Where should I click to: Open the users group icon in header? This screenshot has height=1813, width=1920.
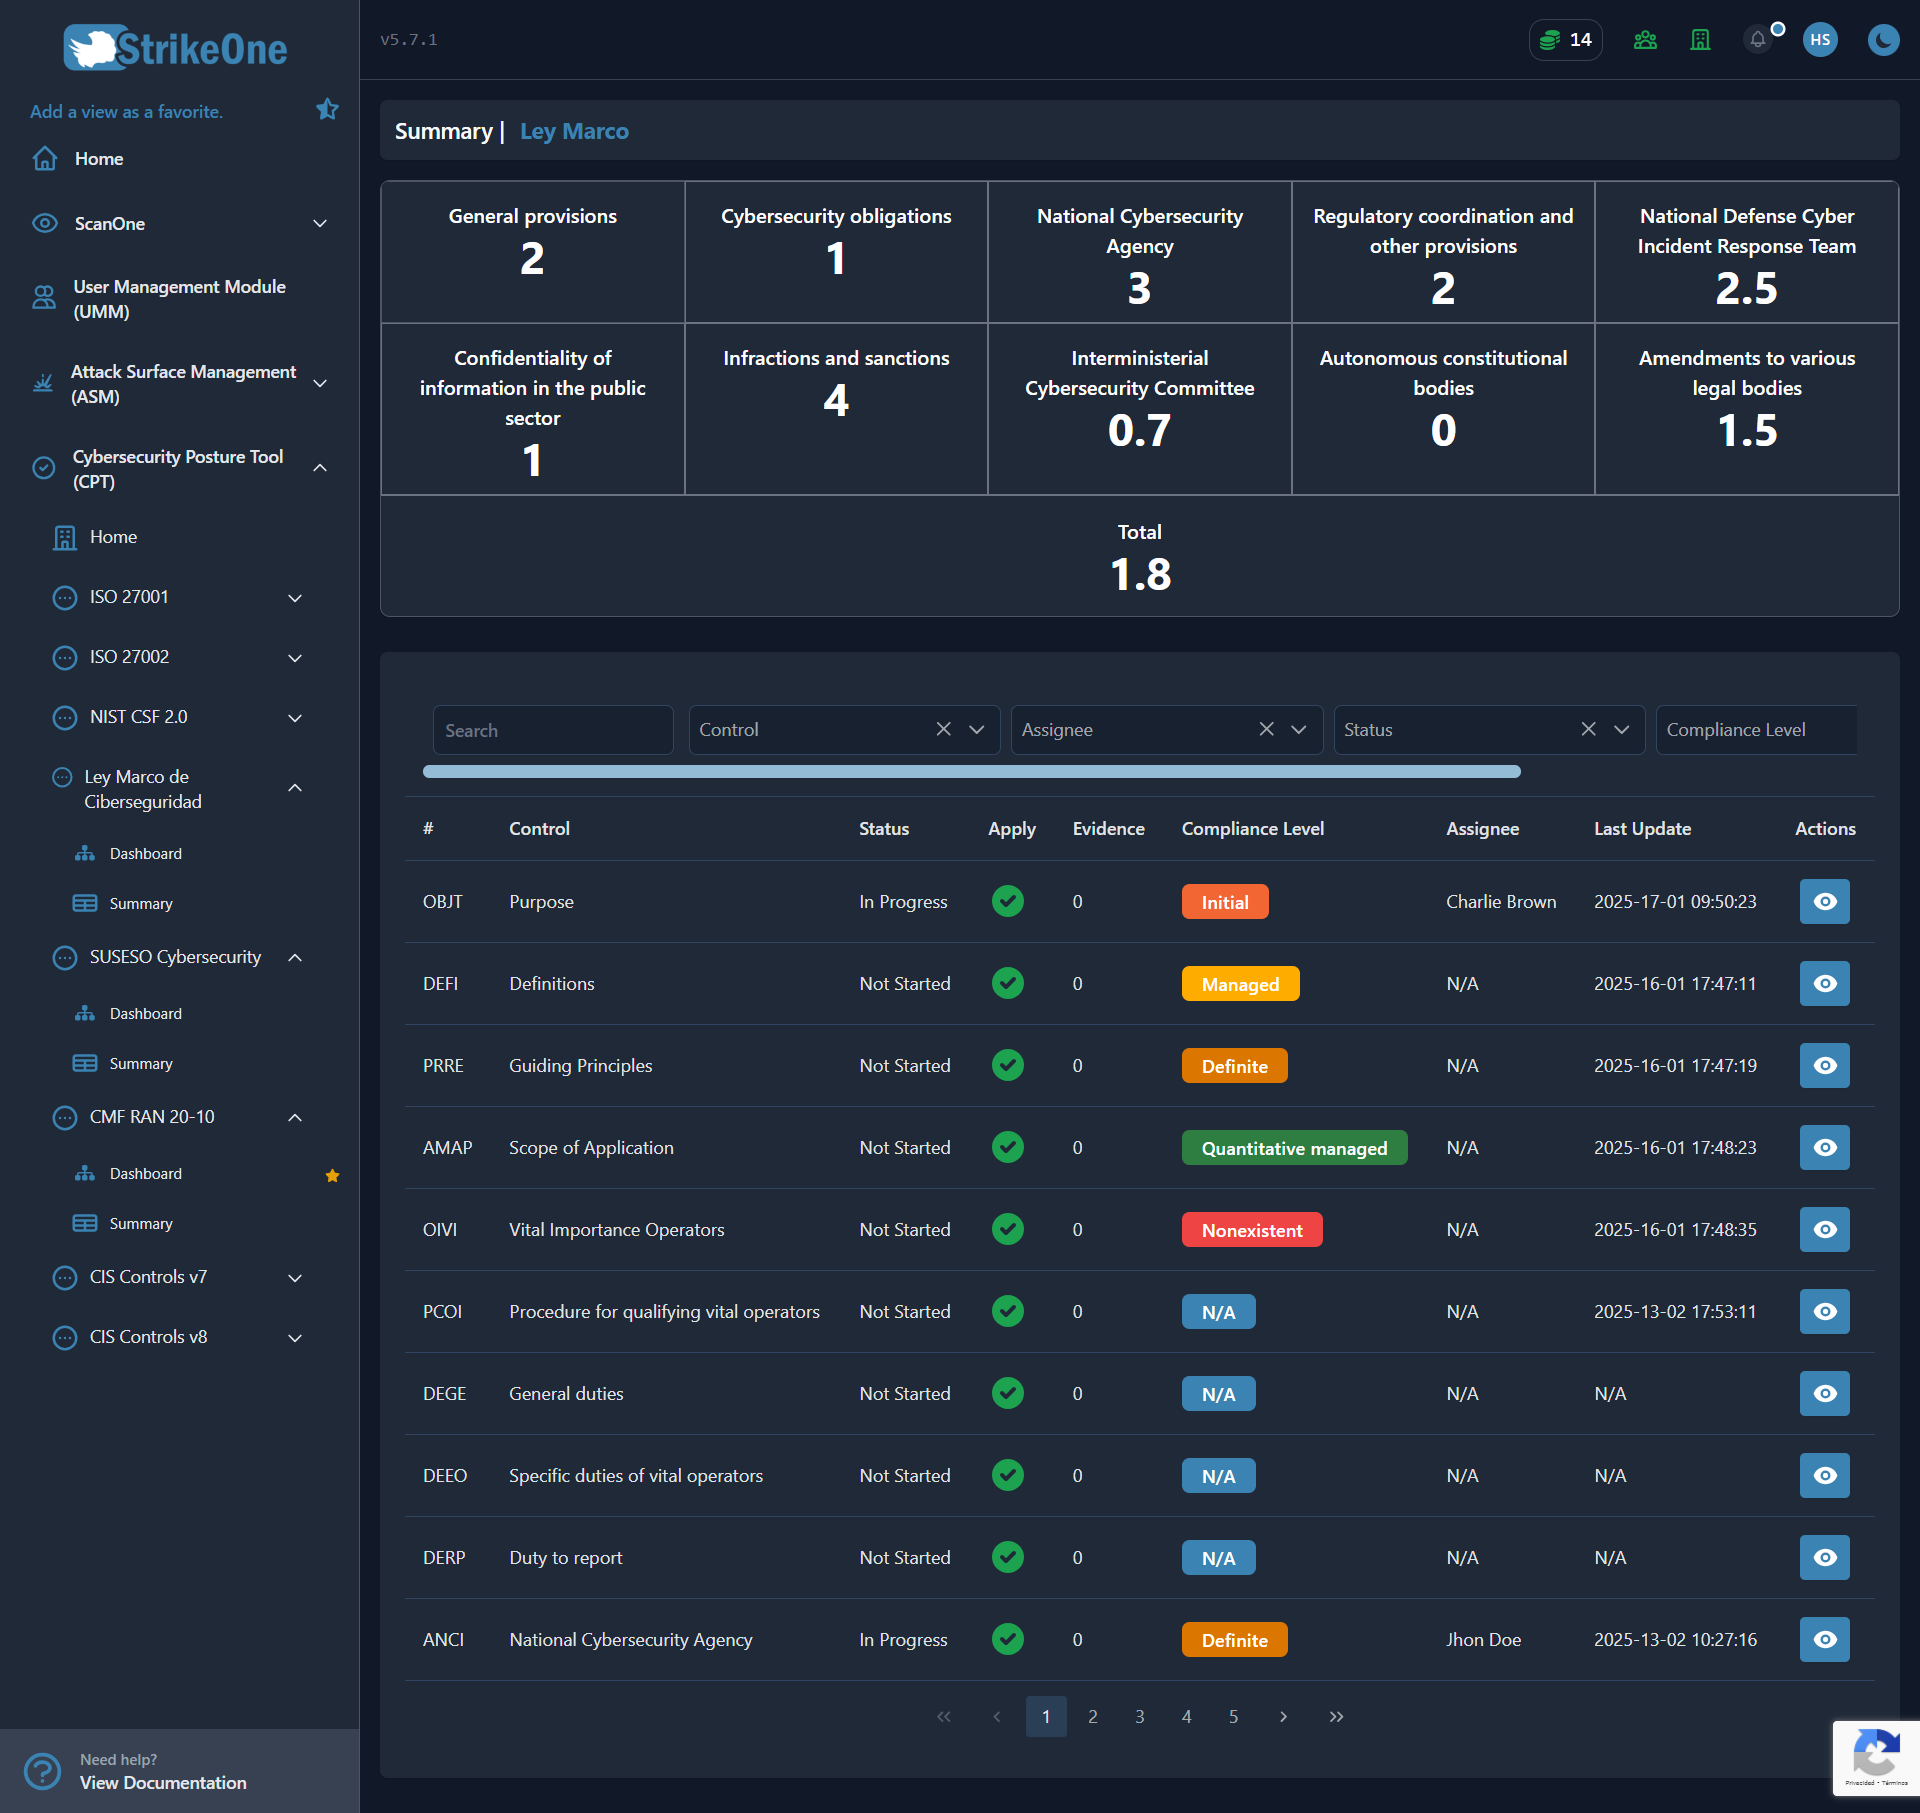[1645, 40]
